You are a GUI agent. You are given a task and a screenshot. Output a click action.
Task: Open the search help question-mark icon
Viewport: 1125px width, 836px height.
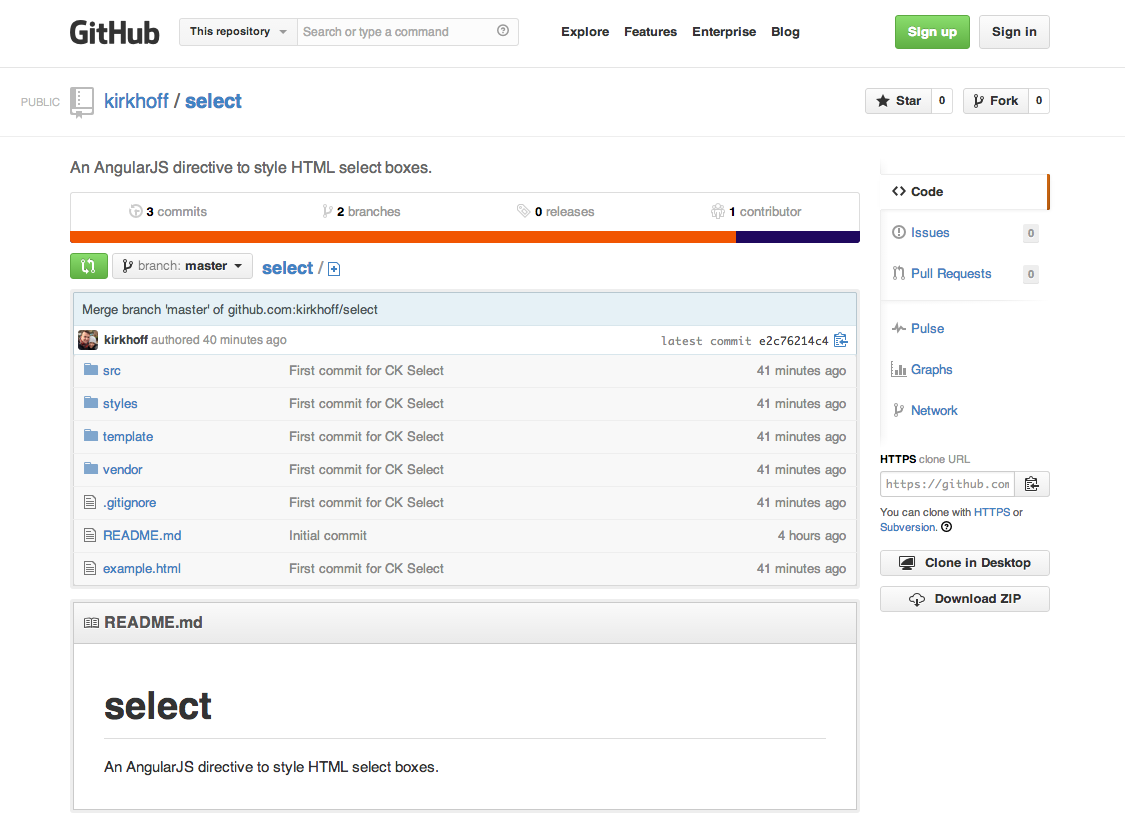coord(503,31)
